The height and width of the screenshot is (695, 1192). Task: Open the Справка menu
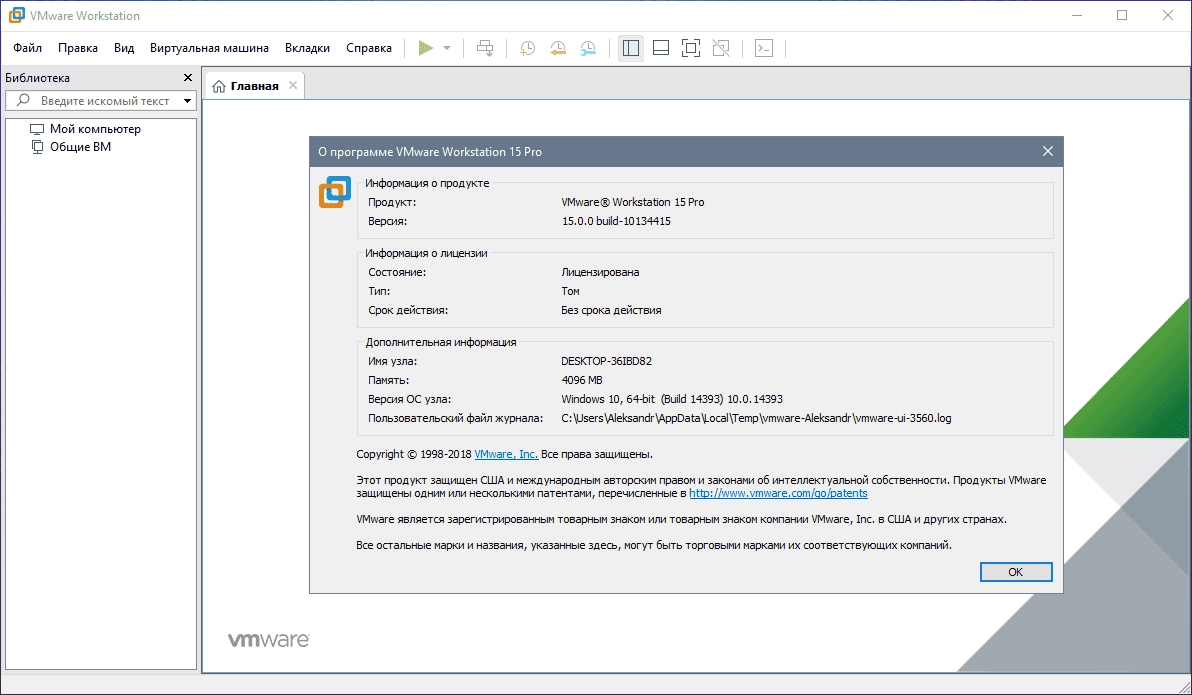tap(369, 48)
